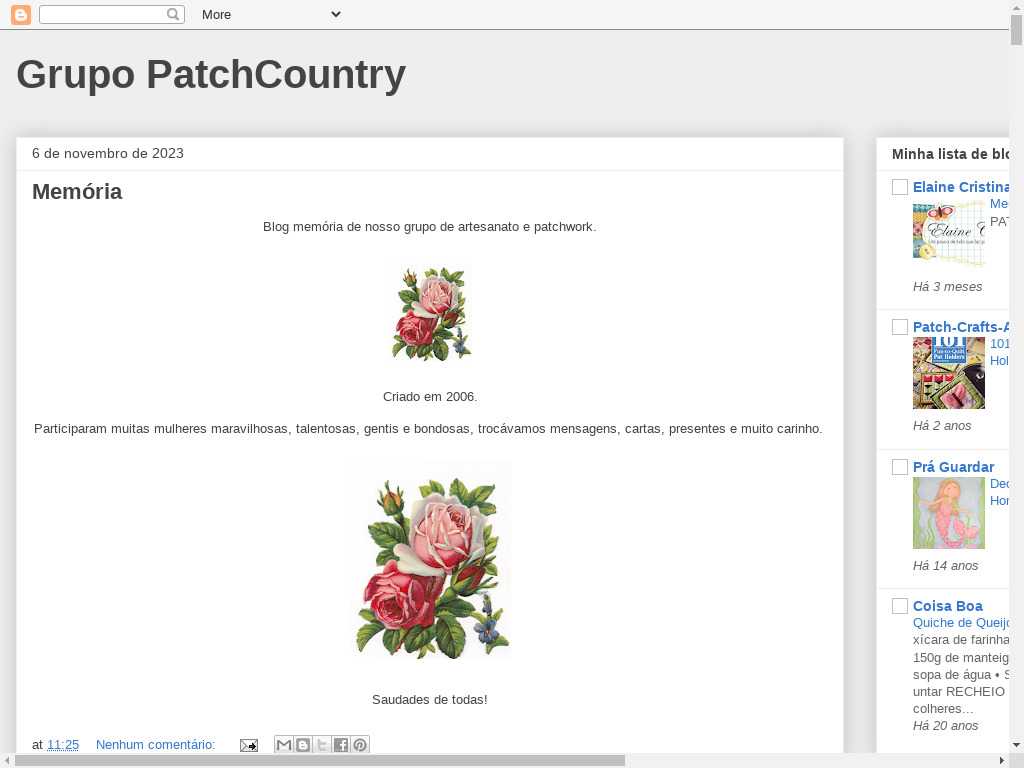
Task: Click the Blog memória de nosso grupo sentence
Action: tap(430, 227)
